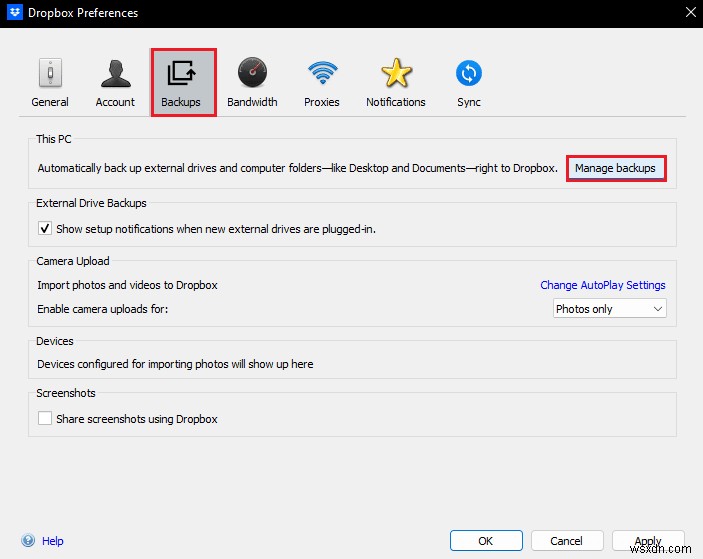This screenshot has width=703, height=559.
Task: Click the Help link
Action: (52, 541)
